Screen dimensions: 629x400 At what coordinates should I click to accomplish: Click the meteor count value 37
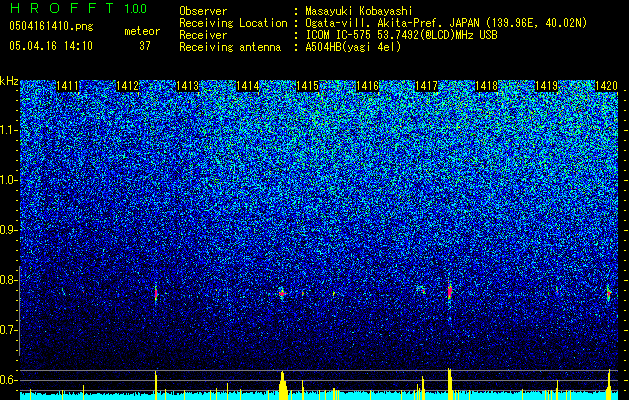tap(145, 46)
